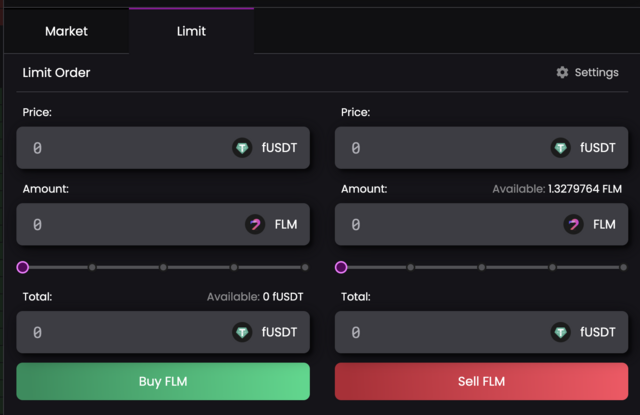Click fUSDT token icon in sell Total field
The image size is (640, 415).
[x=560, y=332]
